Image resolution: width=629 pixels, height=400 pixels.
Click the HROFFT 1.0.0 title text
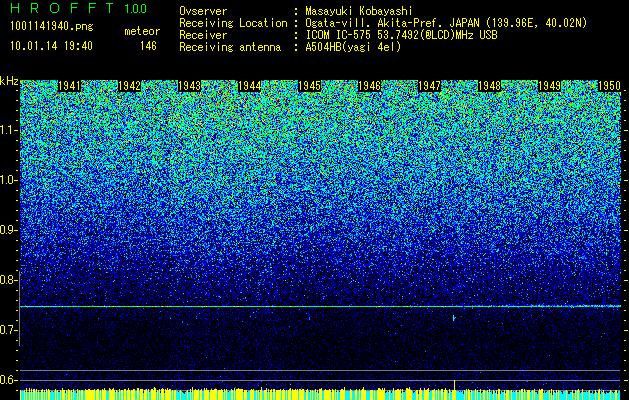[79, 8]
